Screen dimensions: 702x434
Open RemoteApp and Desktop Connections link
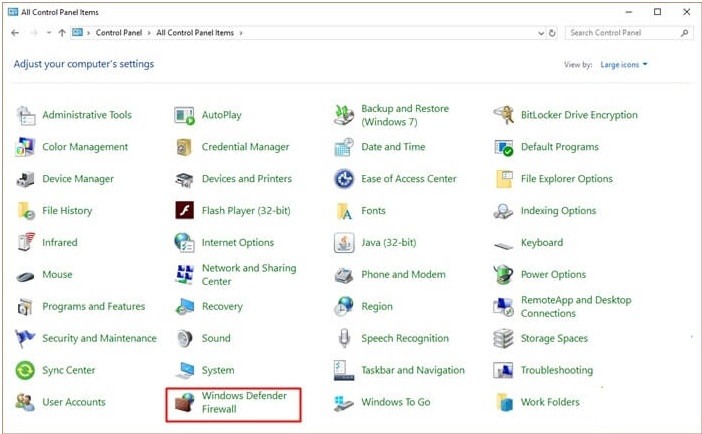[x=576, y=307]
